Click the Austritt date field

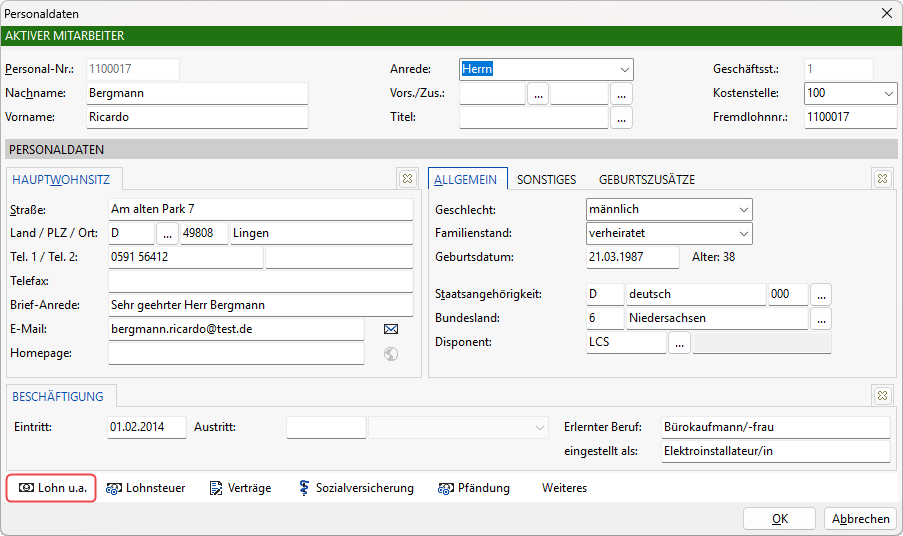pyautogui.click(x=327, y=428)
